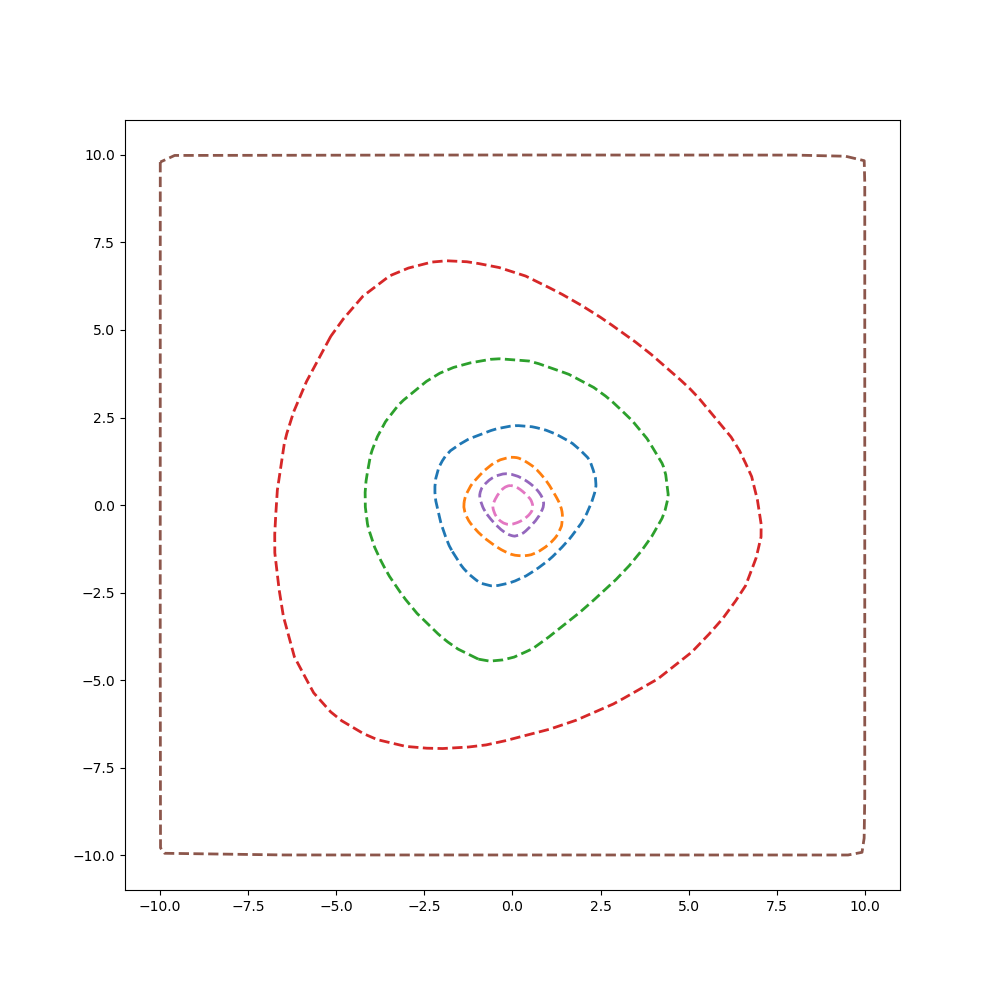Click the y-axis tick label 10.0
This screenshot has width=1000, height=1000.
(100, 156)
